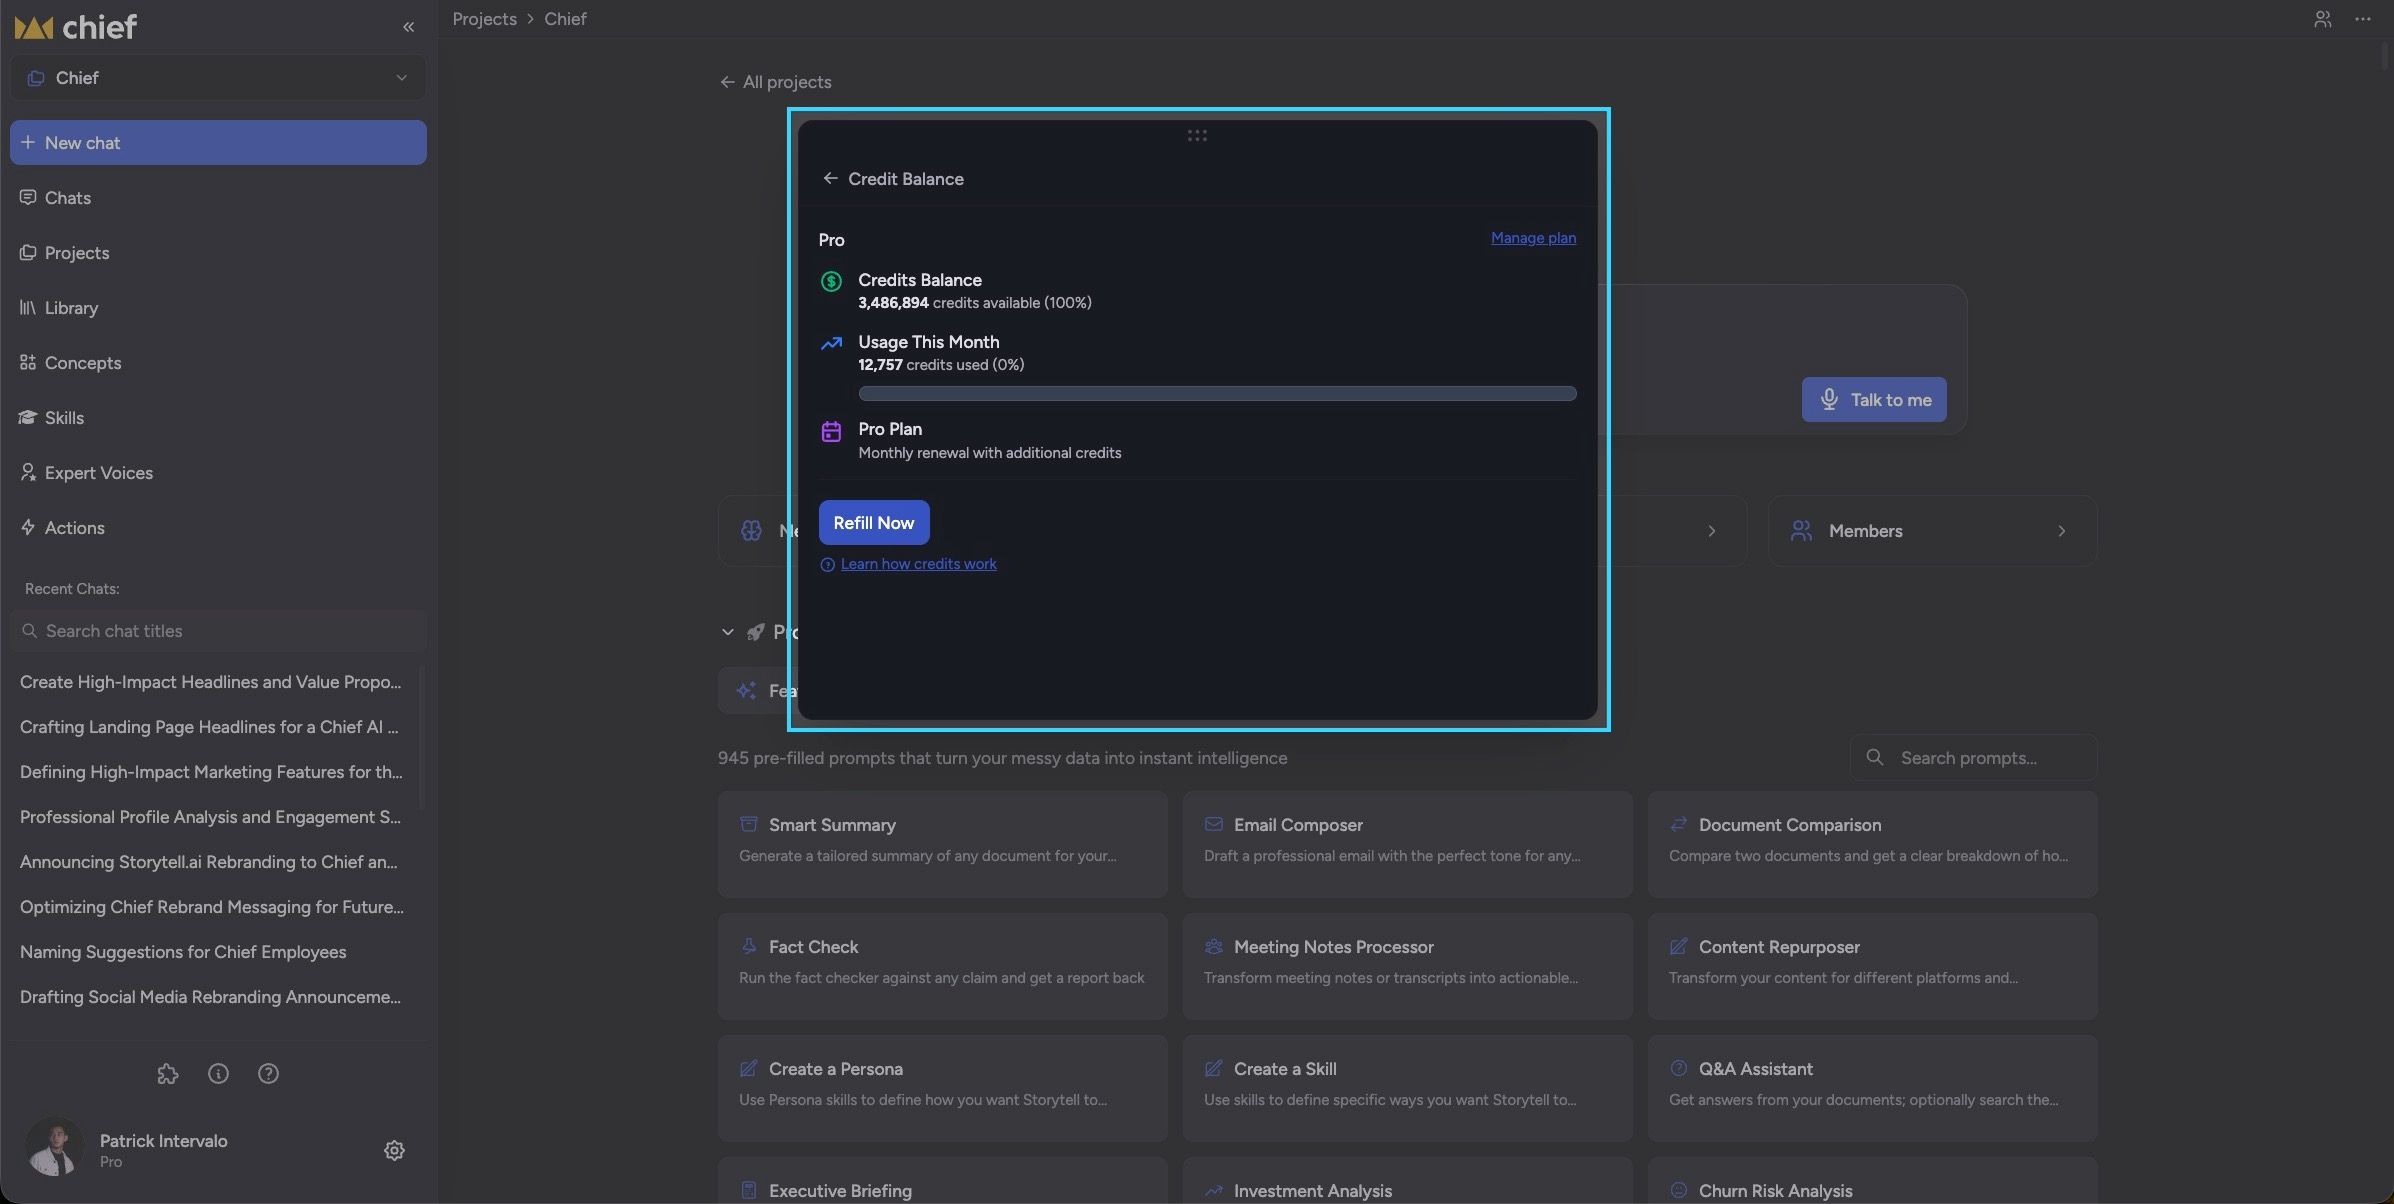
Task: Open chat 'Professional Profile Analysis and Engagement'
Action: tap(210, 817)
